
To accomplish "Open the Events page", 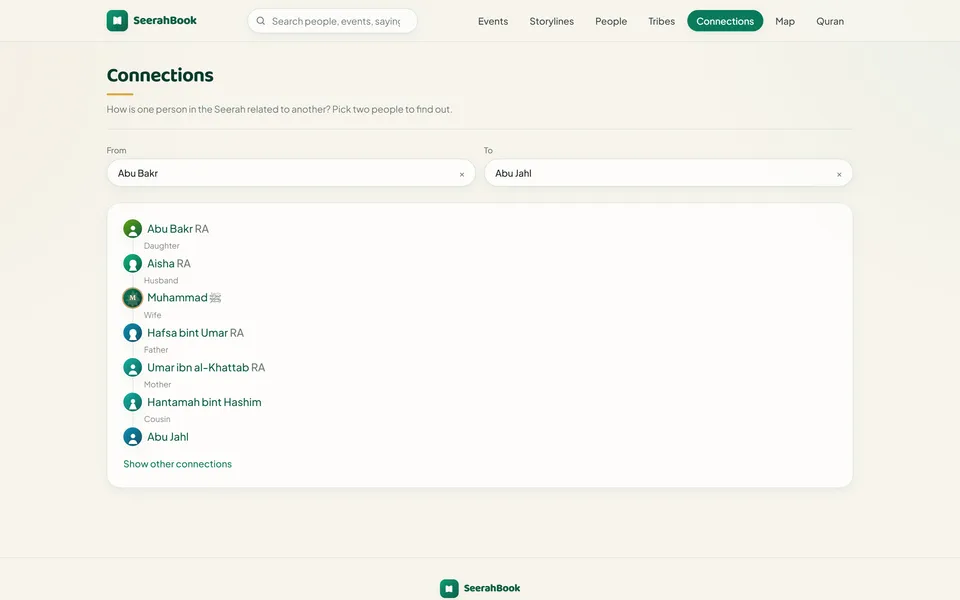I will (x=493, y=21).
